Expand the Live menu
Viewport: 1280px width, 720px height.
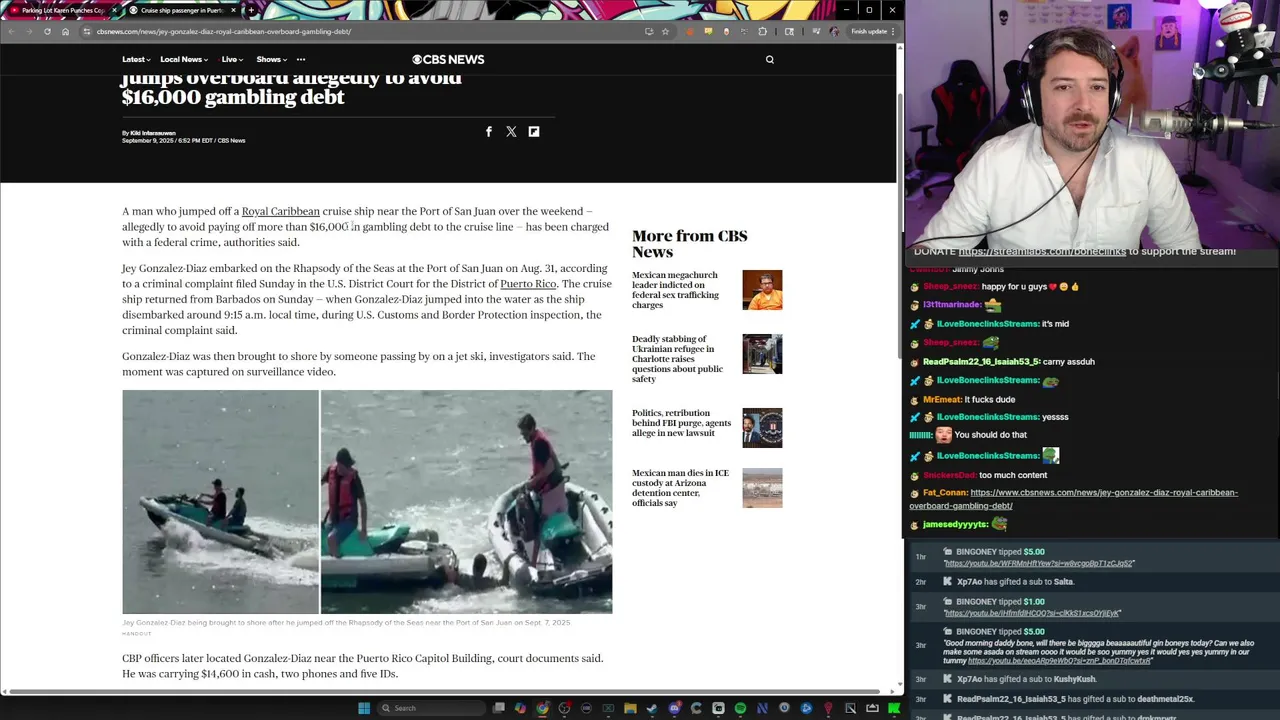(232, 59)
